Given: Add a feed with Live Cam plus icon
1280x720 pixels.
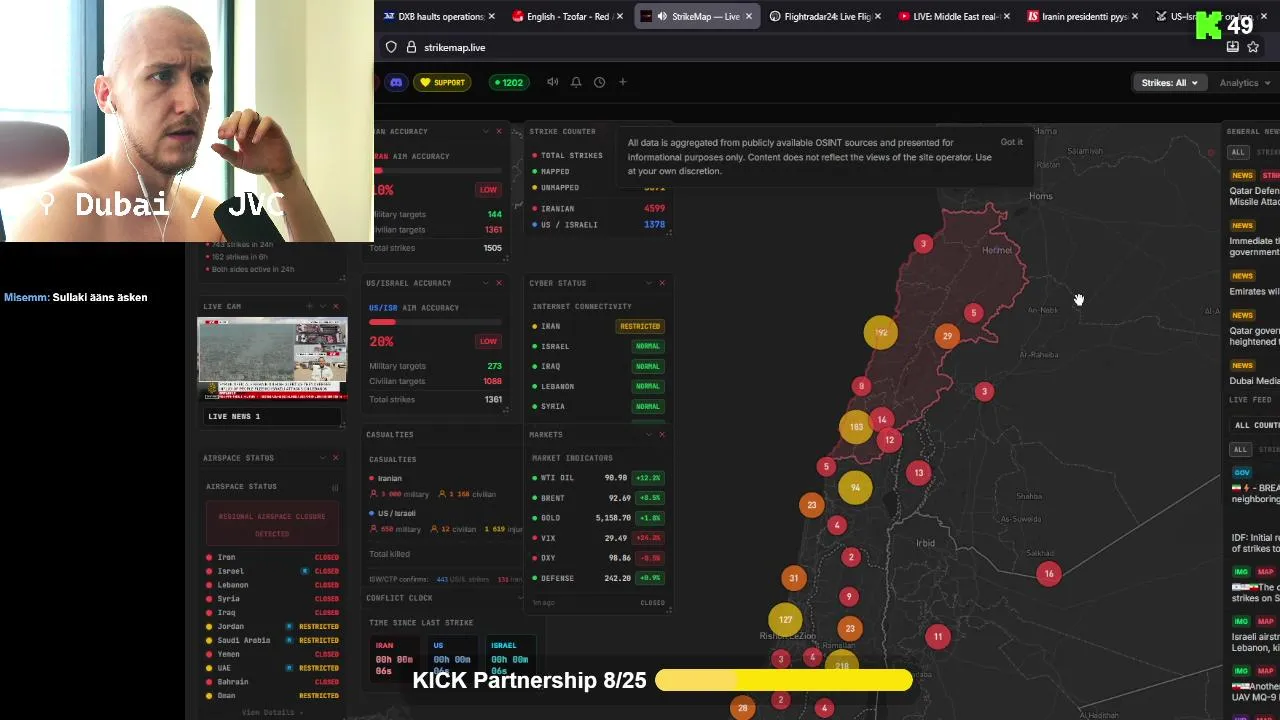Looking at the screenshot, I should click(310, 306).
